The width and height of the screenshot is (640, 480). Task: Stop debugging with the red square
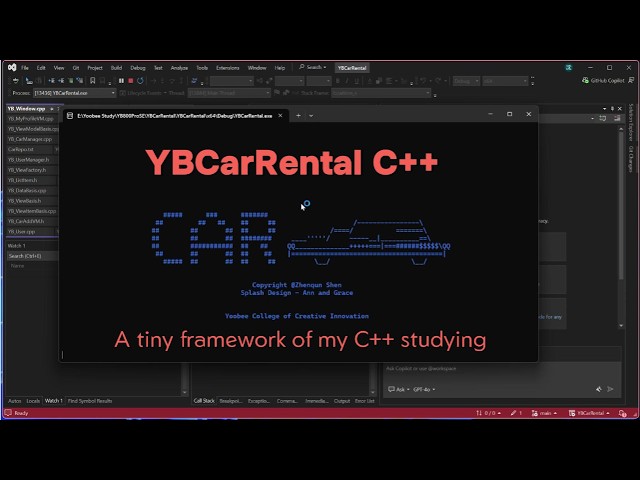pos(131,81)
